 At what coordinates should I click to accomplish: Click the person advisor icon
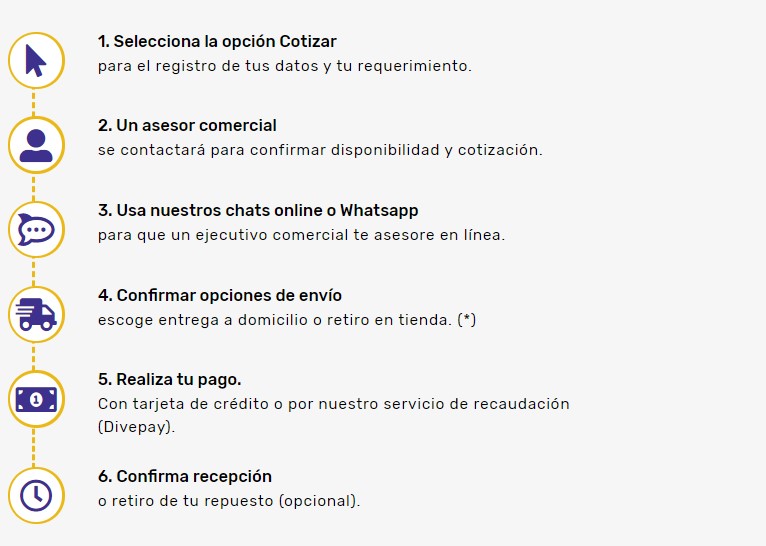pos(36,145)
